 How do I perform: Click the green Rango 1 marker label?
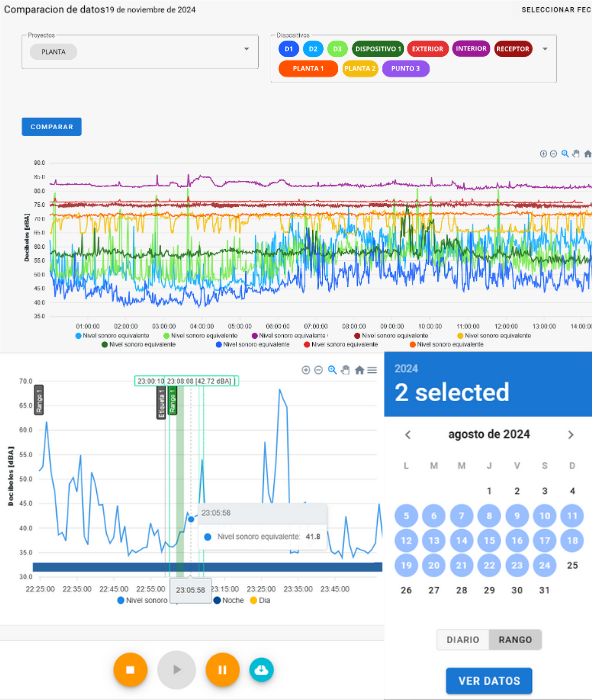coord(172,400)
